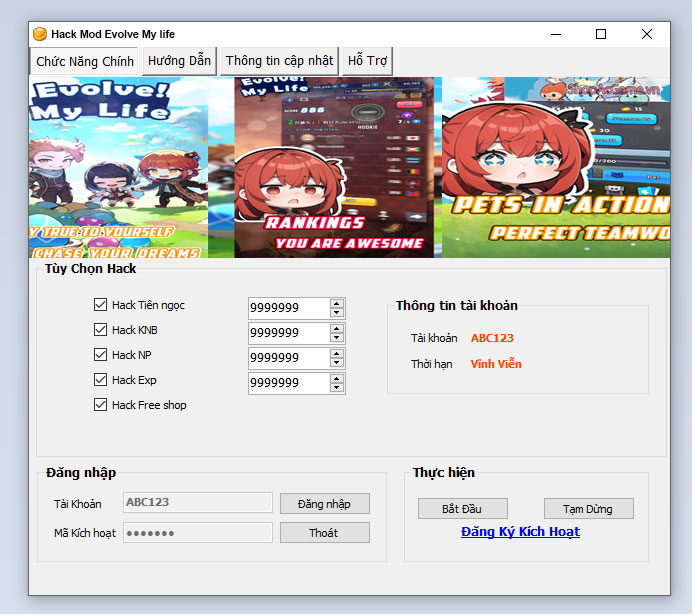Decrease the Hack Exp value with down arrow
Viewport: 693px width, 616px height.
[337, 388]
